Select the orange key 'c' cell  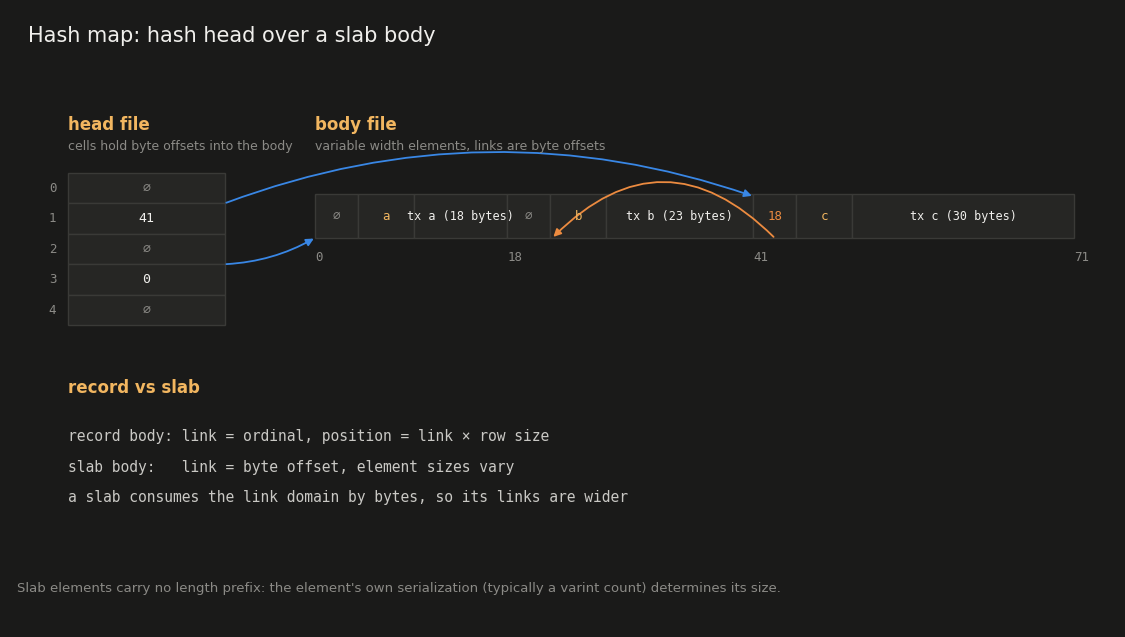824,216
